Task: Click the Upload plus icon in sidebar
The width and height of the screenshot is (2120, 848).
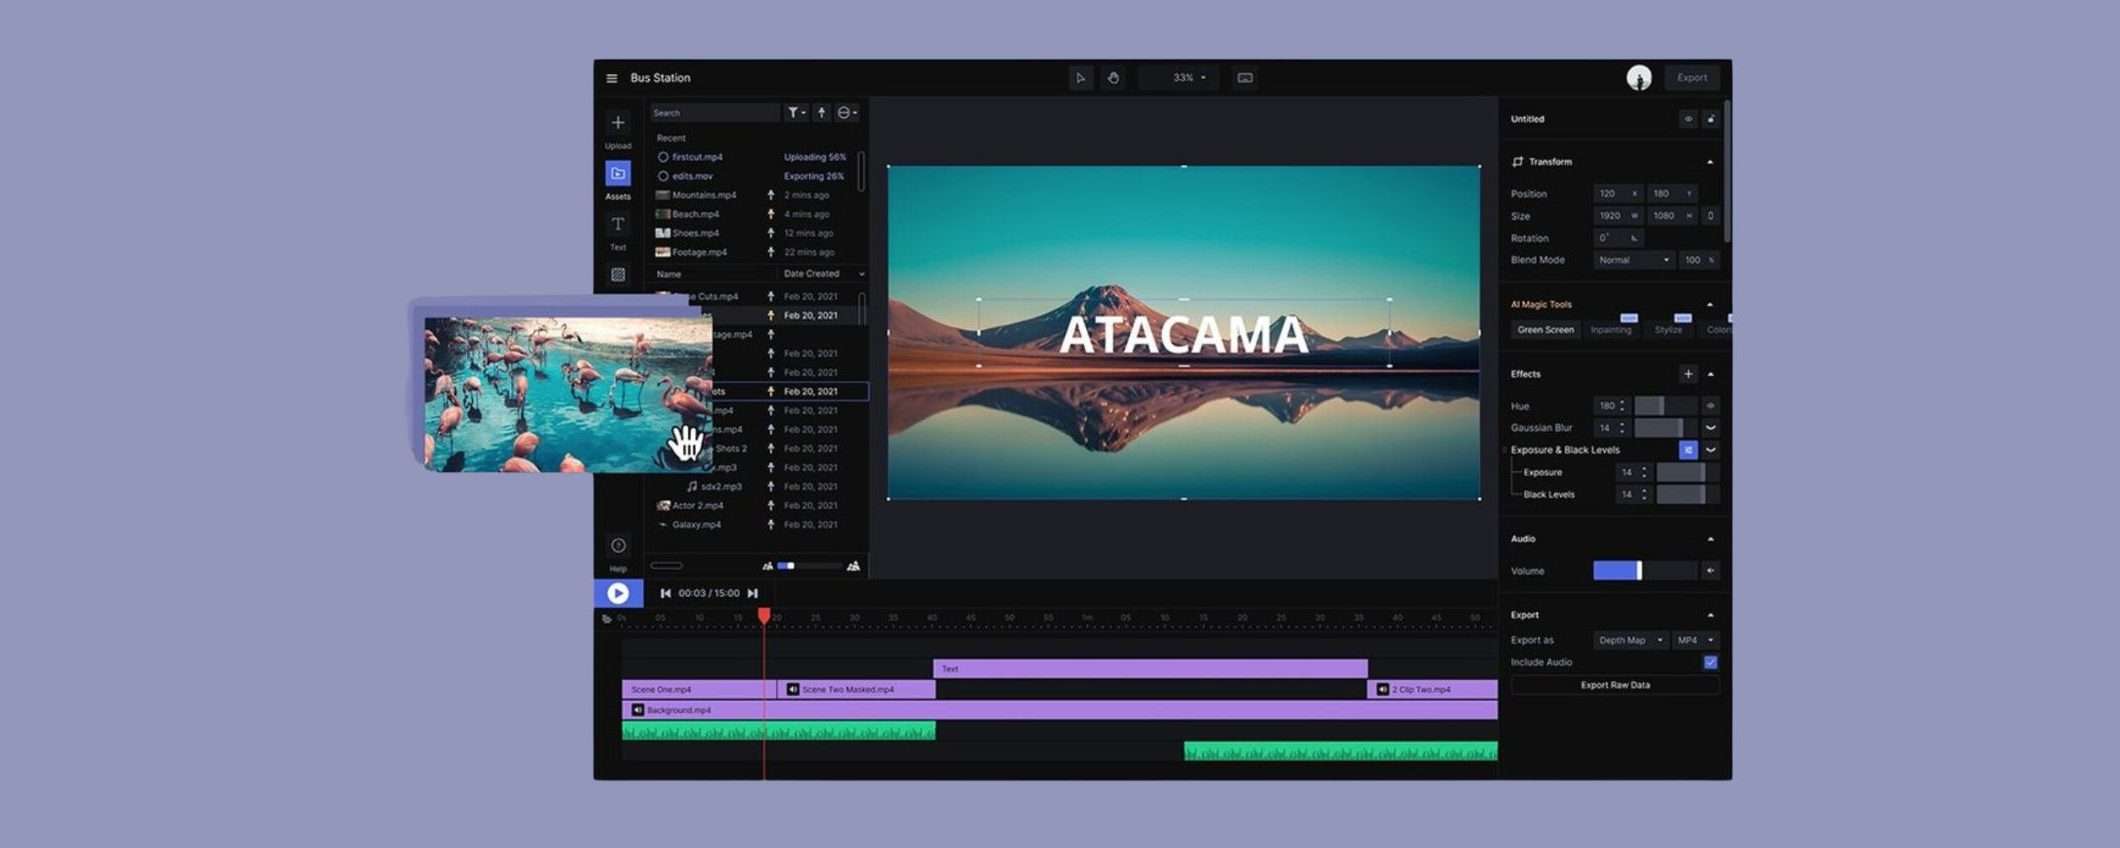Action: coord(618,123)
